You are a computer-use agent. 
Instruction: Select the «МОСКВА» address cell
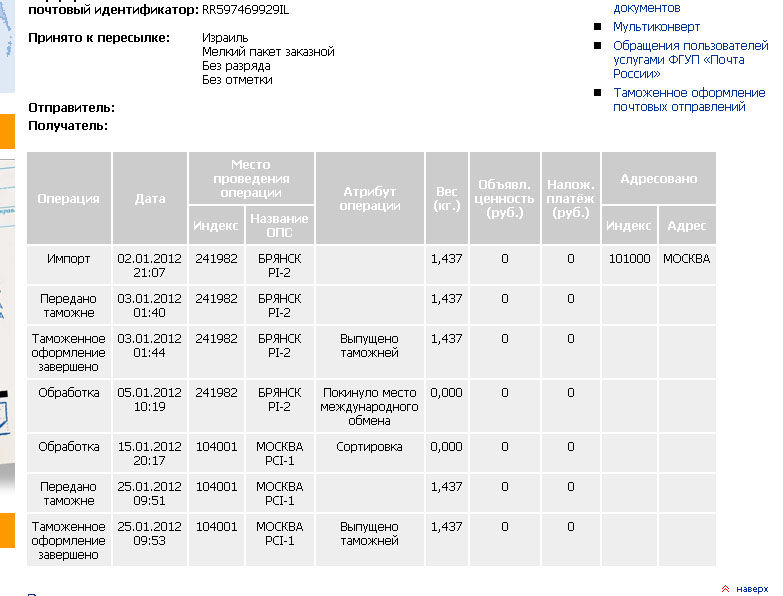[x=687, y=259]
